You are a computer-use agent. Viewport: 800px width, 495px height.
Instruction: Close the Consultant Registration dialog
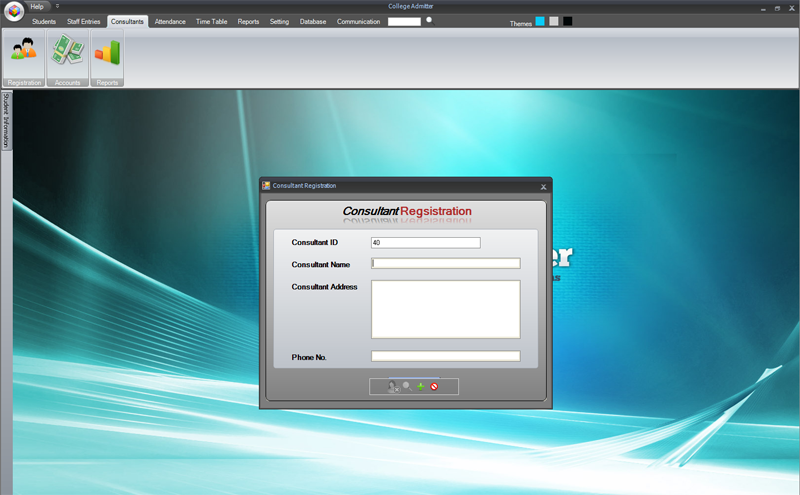click(543, 187)
